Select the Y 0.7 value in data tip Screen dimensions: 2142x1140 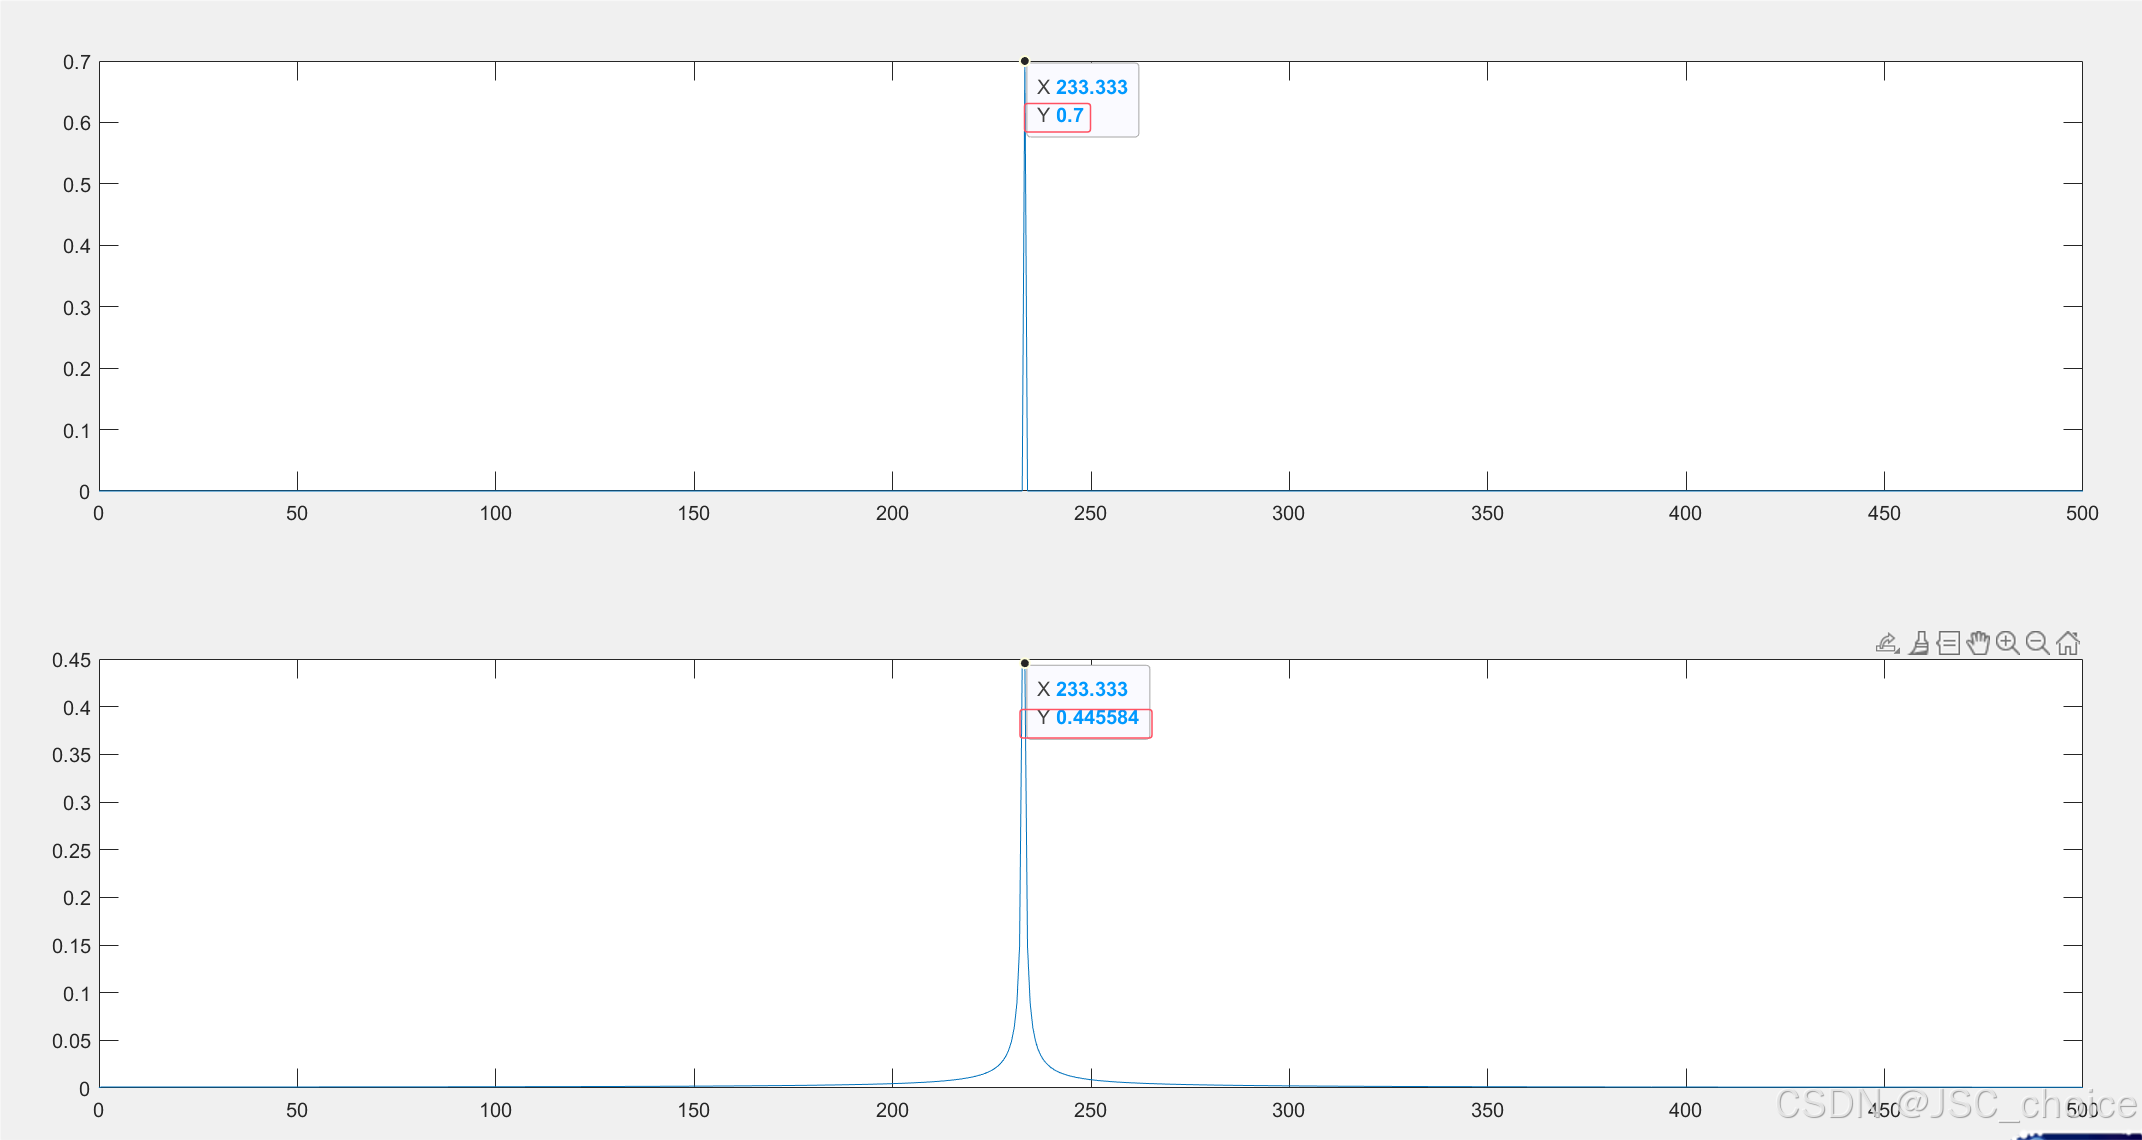click(1069, 116)
